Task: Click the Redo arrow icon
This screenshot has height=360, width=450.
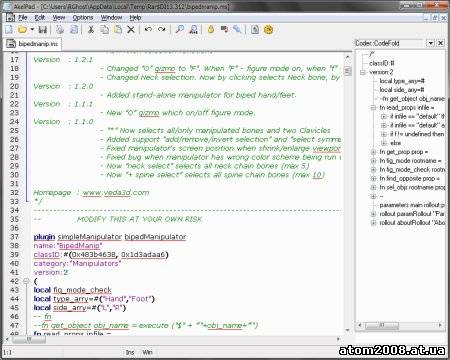Action: tap(162, 30)
